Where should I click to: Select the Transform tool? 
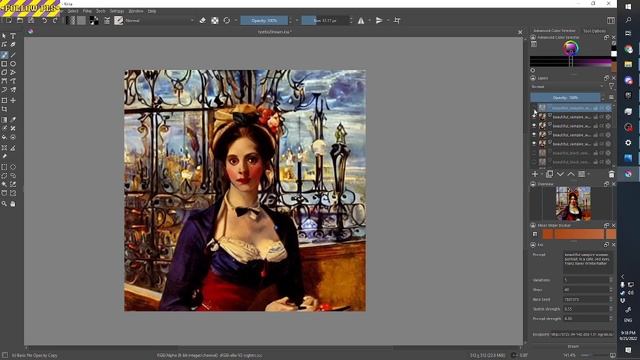pos(4,100)
